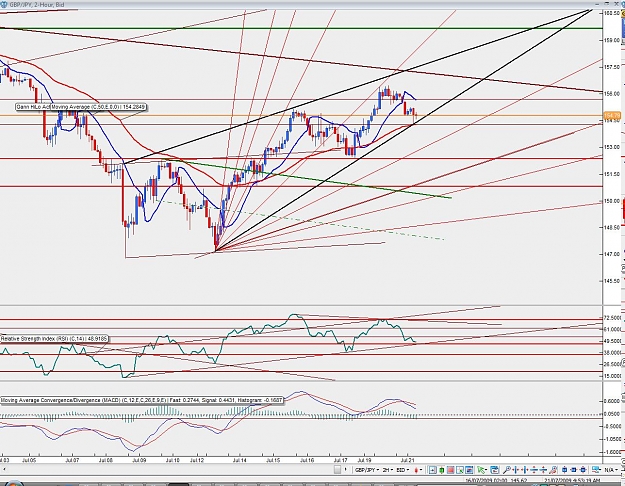This screenshot has height=486, width=625.
Task: Click the red square toolbar icon
Action: click(451, 470)
